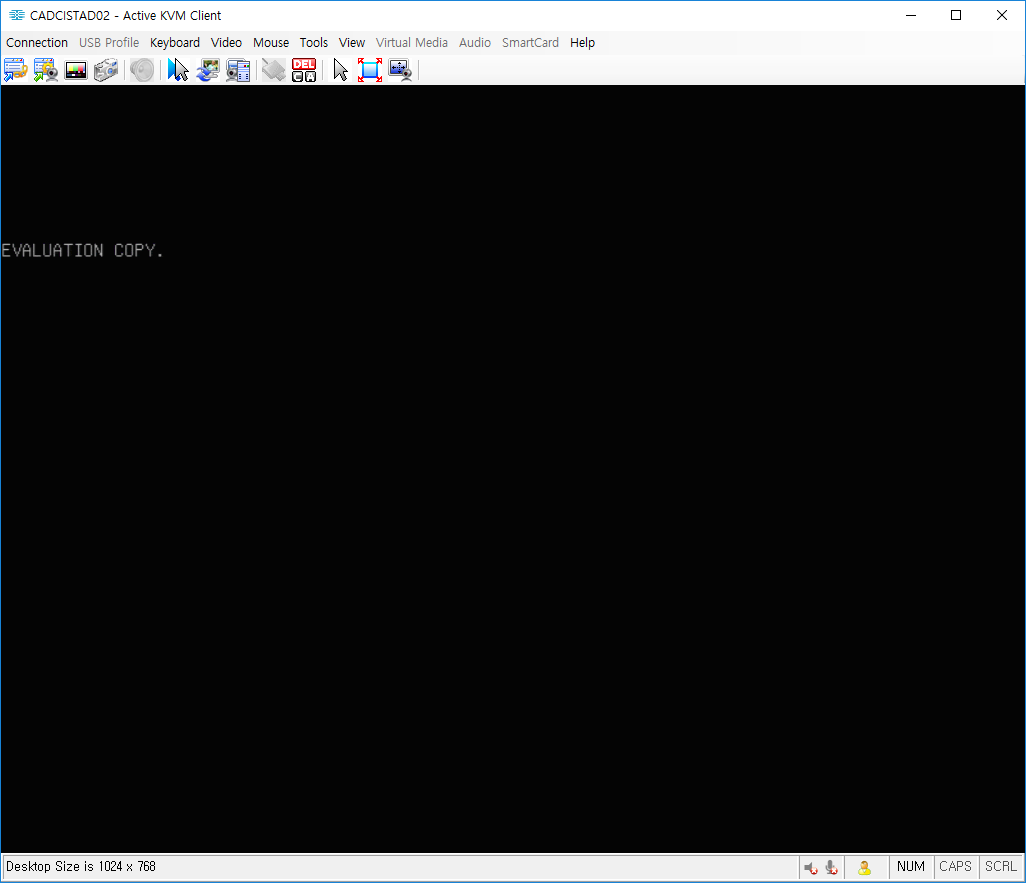Image resolution: width=1026 pixels, height=883 pixels.
Task: Close the Active KVM Client window
Action: [1002, 15]
